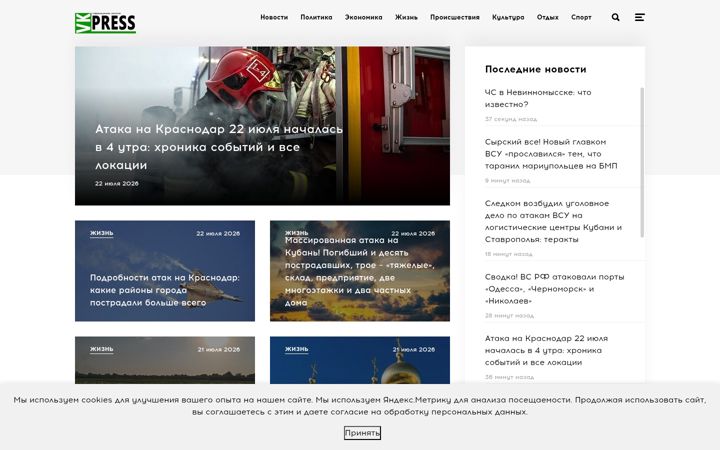Open the Культура menu item
This screenshot has width=720, height=450.
coord(508,17)
